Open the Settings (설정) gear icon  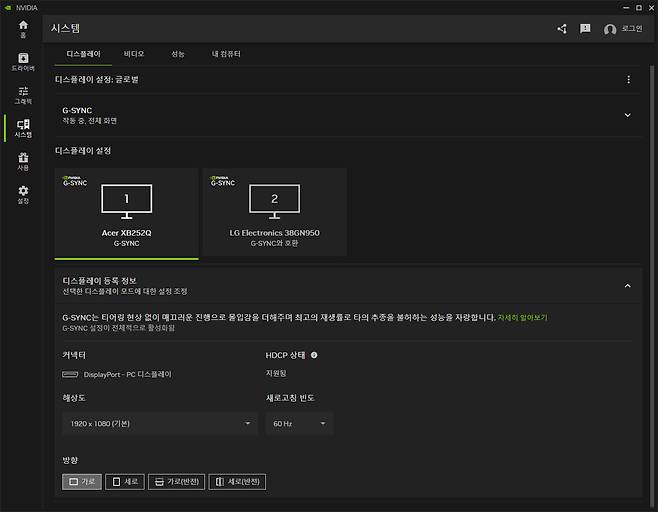click(23, 195)
